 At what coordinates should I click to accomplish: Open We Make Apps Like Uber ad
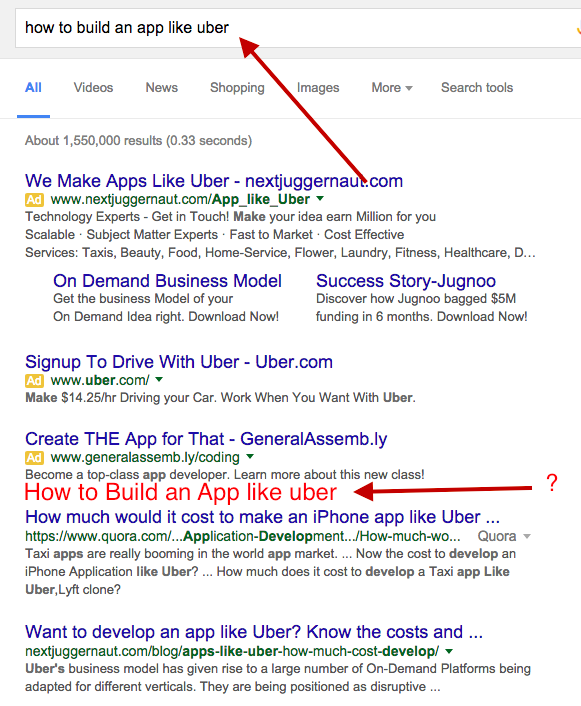coord(214,181)
